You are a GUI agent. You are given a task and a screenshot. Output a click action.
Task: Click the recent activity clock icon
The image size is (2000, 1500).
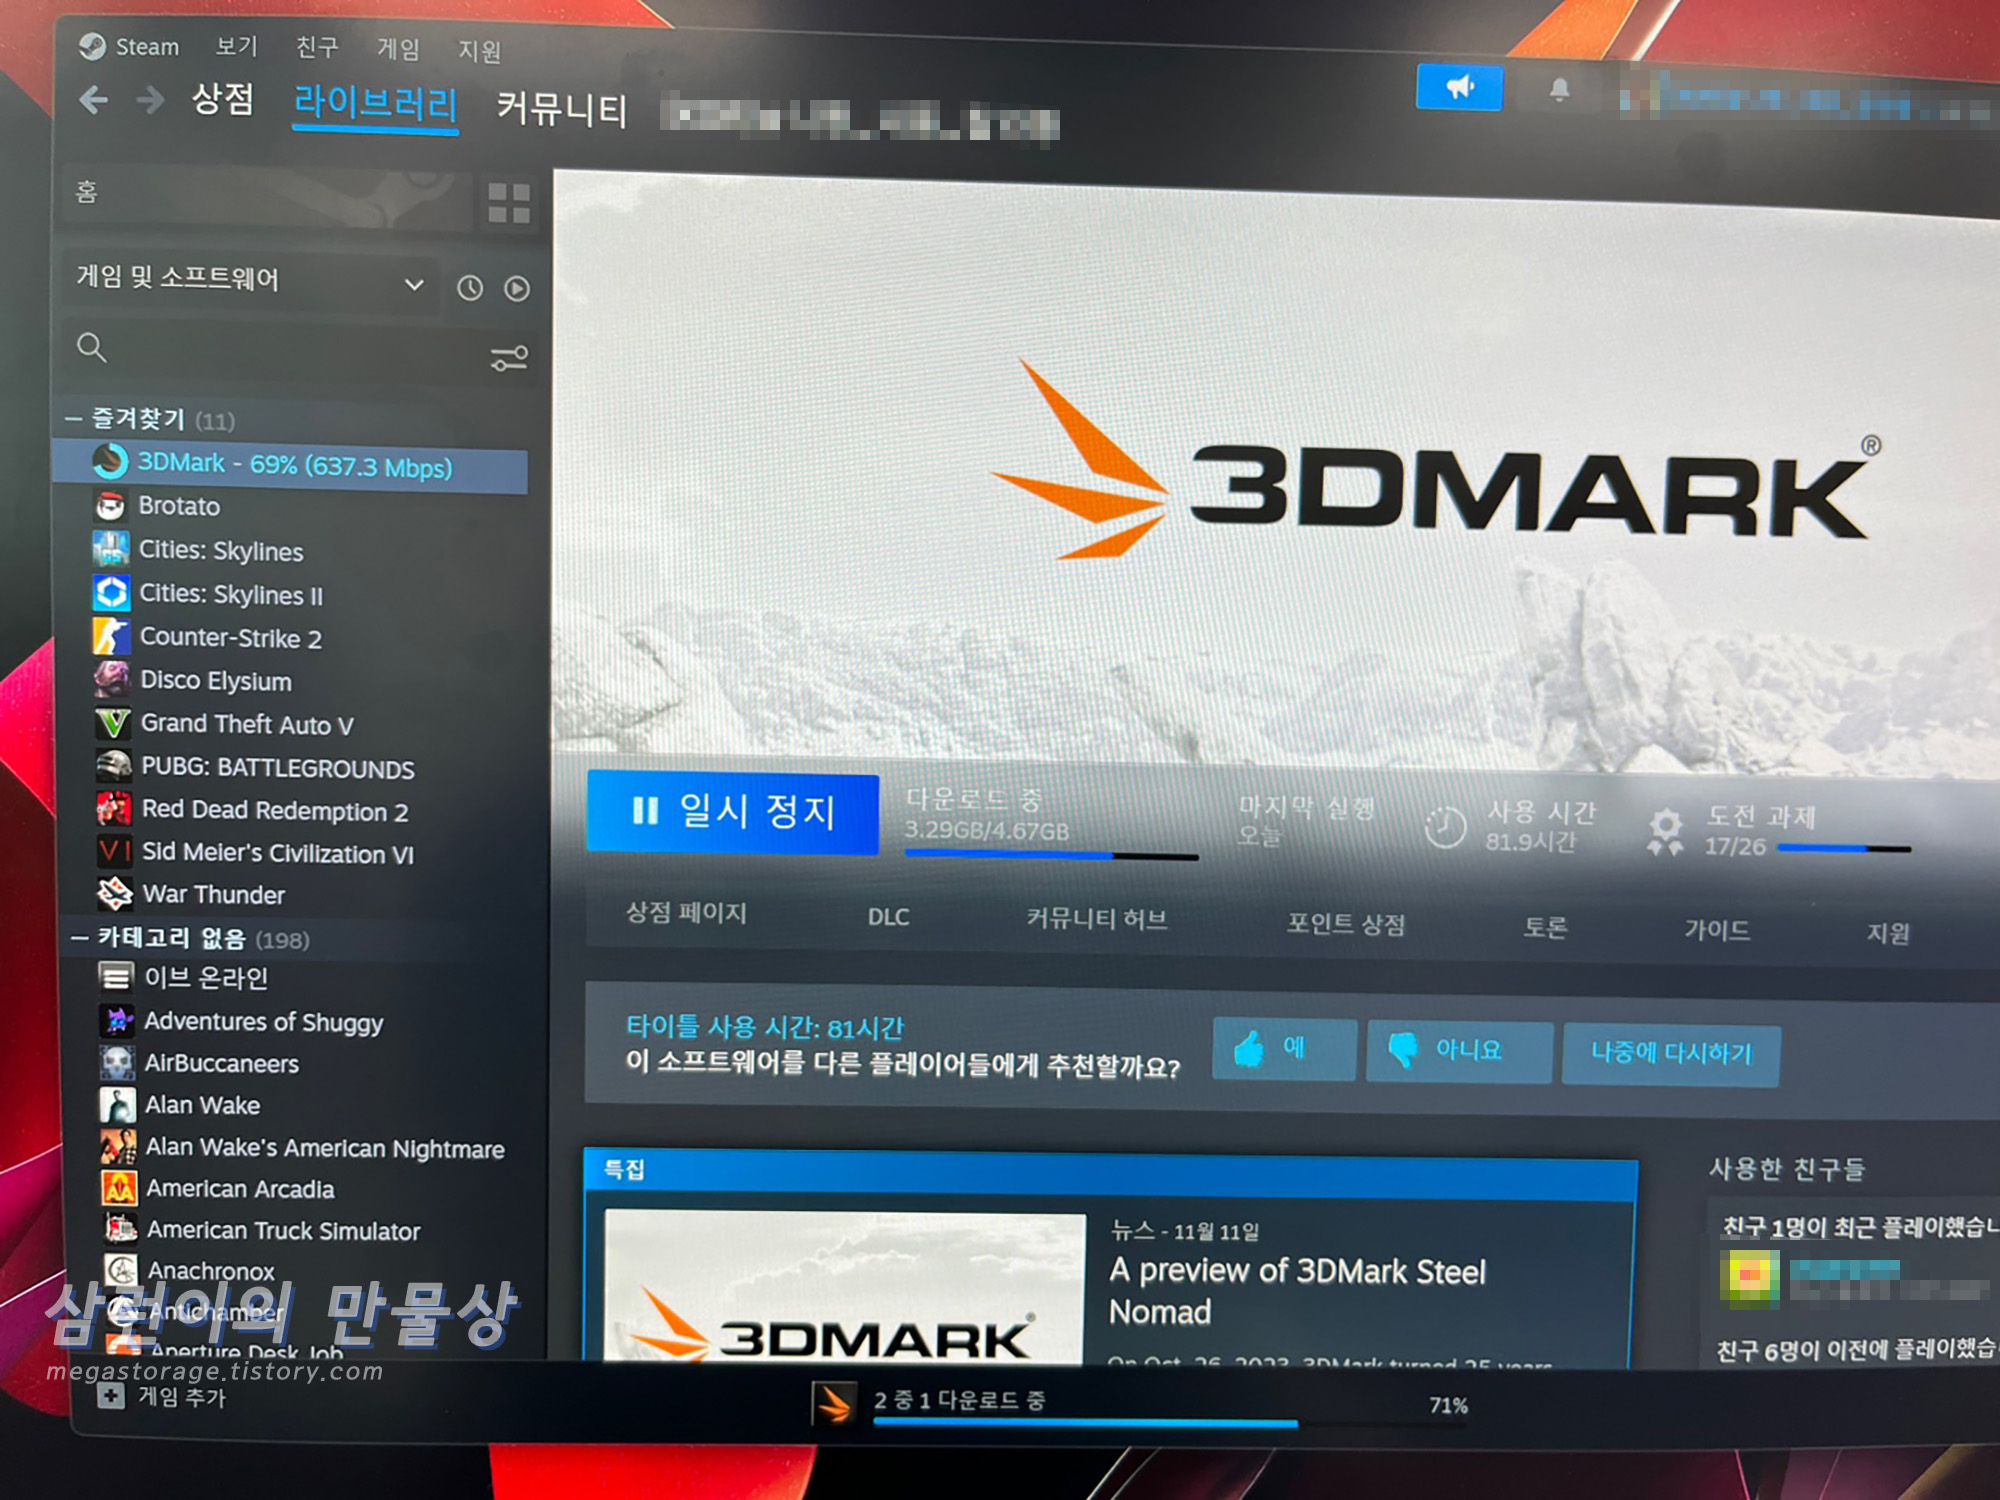tap(470, 288)
